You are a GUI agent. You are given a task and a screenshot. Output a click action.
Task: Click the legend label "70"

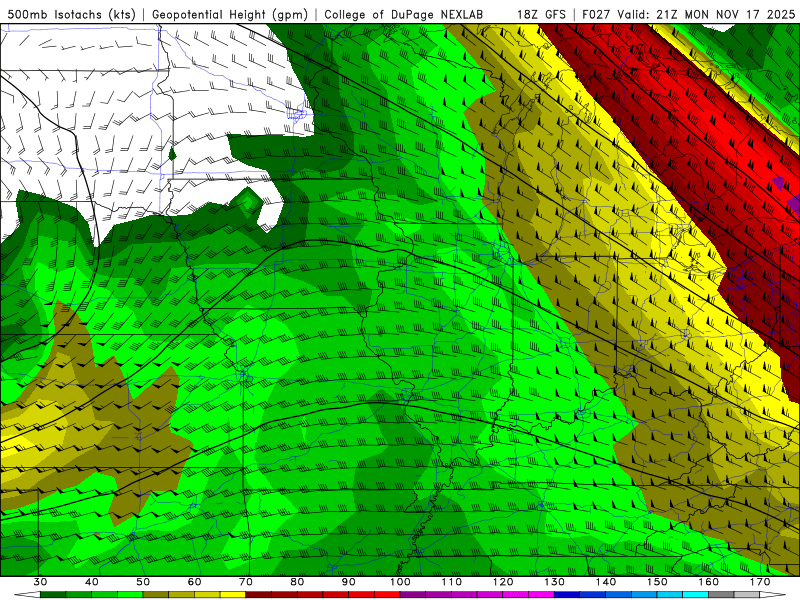pos(246,582)
